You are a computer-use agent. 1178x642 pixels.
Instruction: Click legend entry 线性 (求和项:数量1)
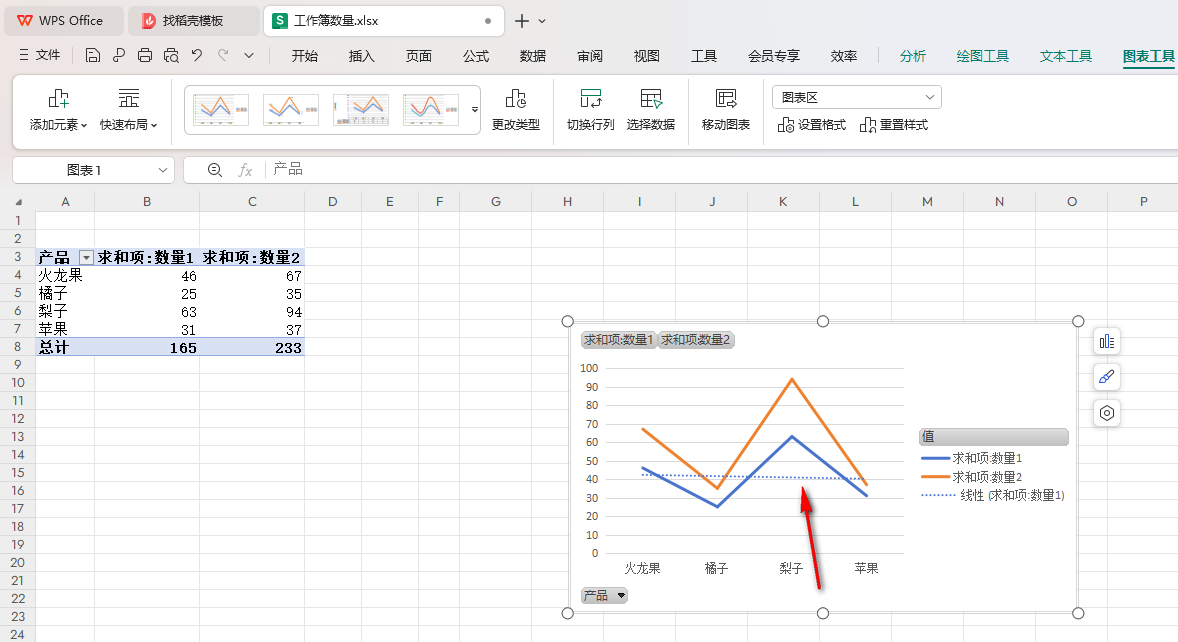992,496
